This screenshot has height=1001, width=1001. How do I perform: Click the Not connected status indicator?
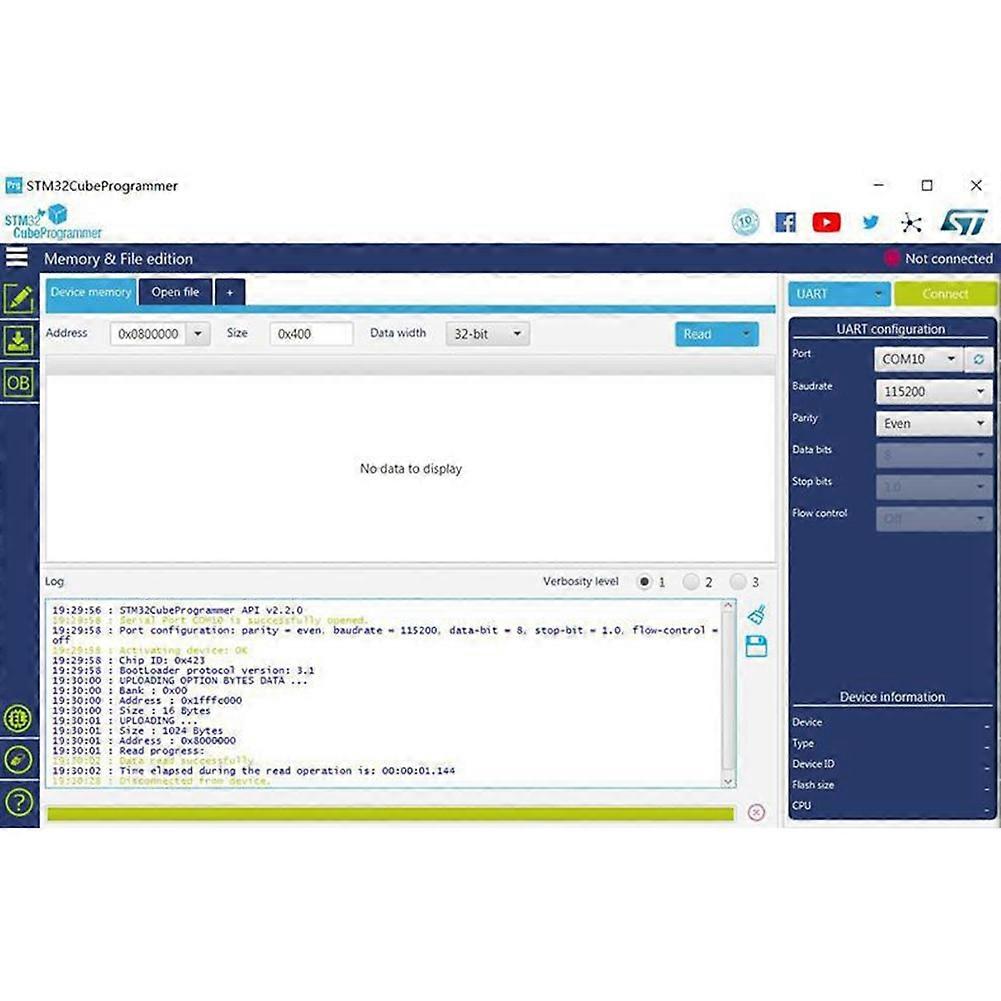point(938,259)
